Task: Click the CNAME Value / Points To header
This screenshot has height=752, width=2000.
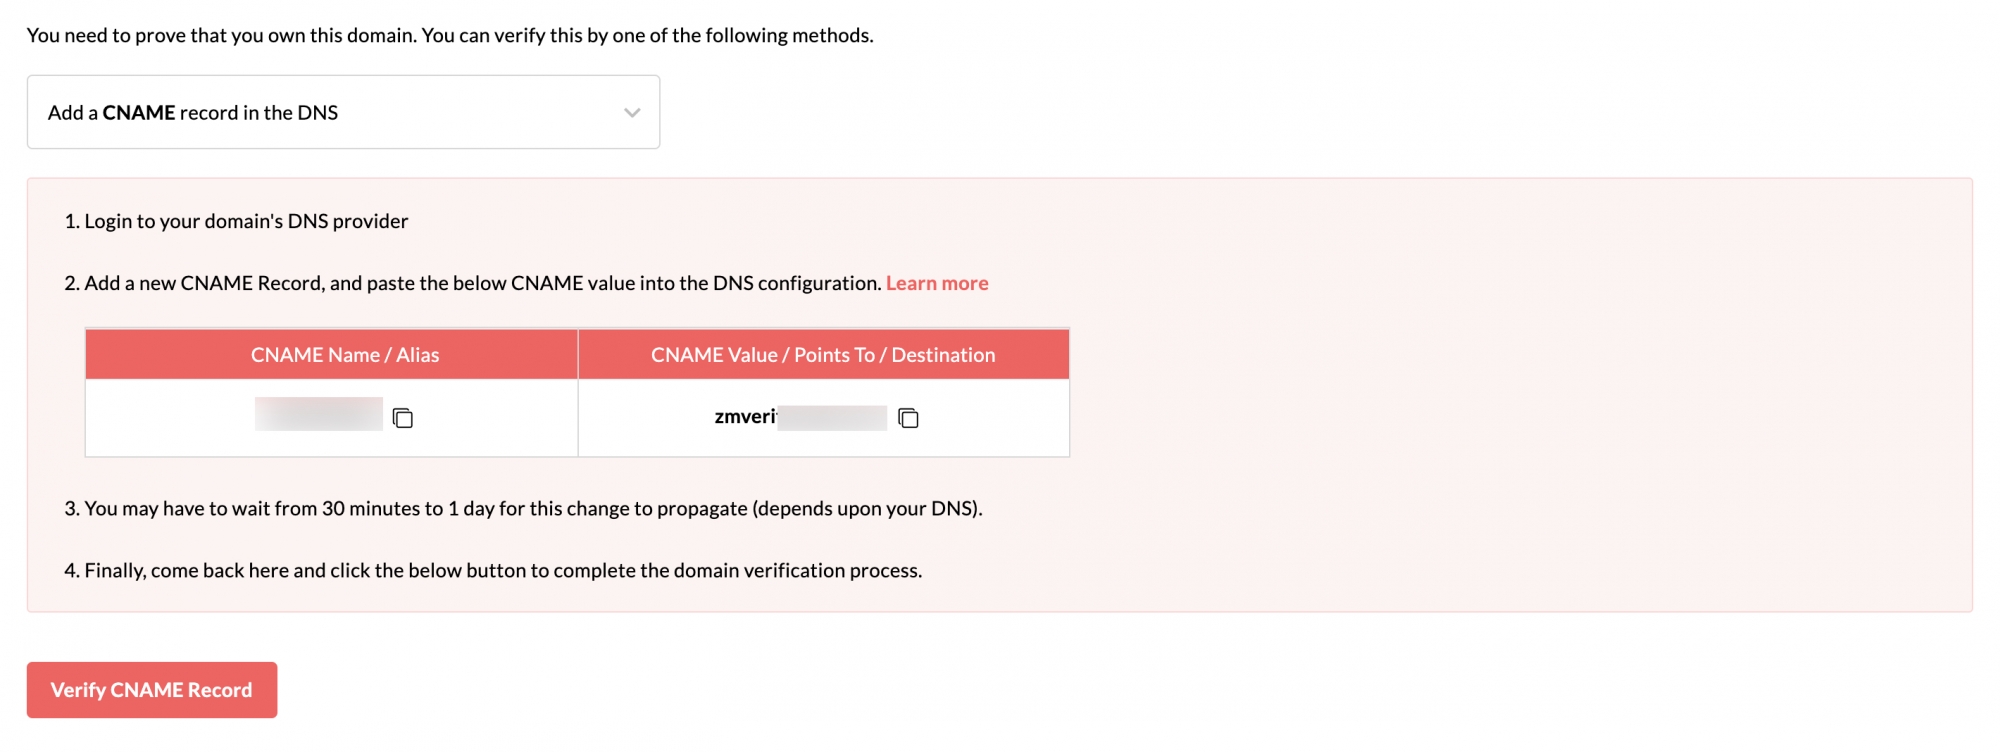Action: (x=823, y=355)
